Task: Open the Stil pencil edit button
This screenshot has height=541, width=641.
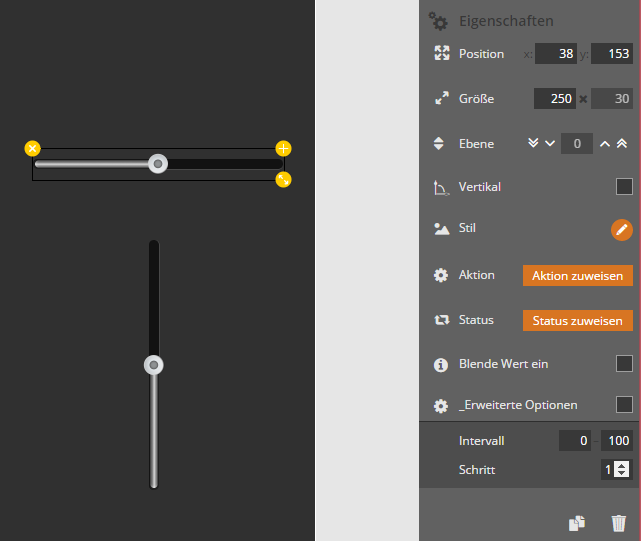Action: click(x=621, y=230)
